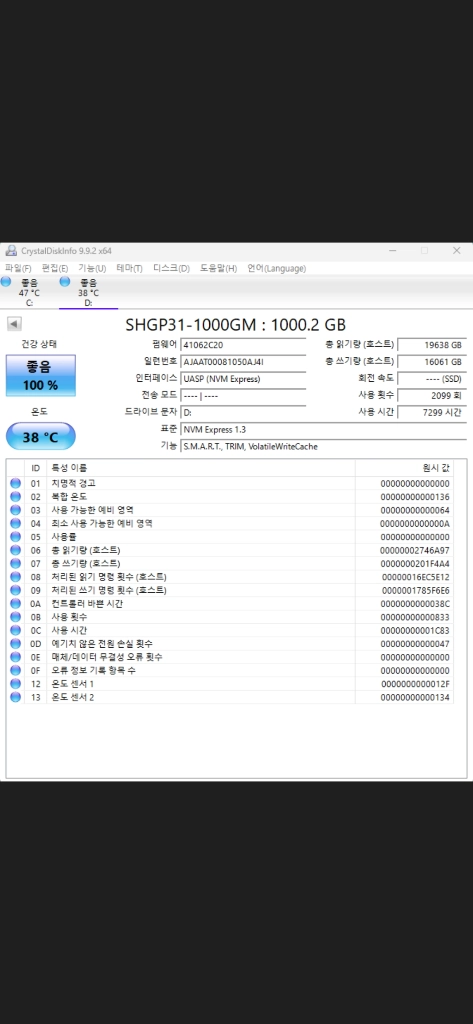Click status icon for 05 사용률
Viewport: 473px width, 1024px height.
click(16, 537)
